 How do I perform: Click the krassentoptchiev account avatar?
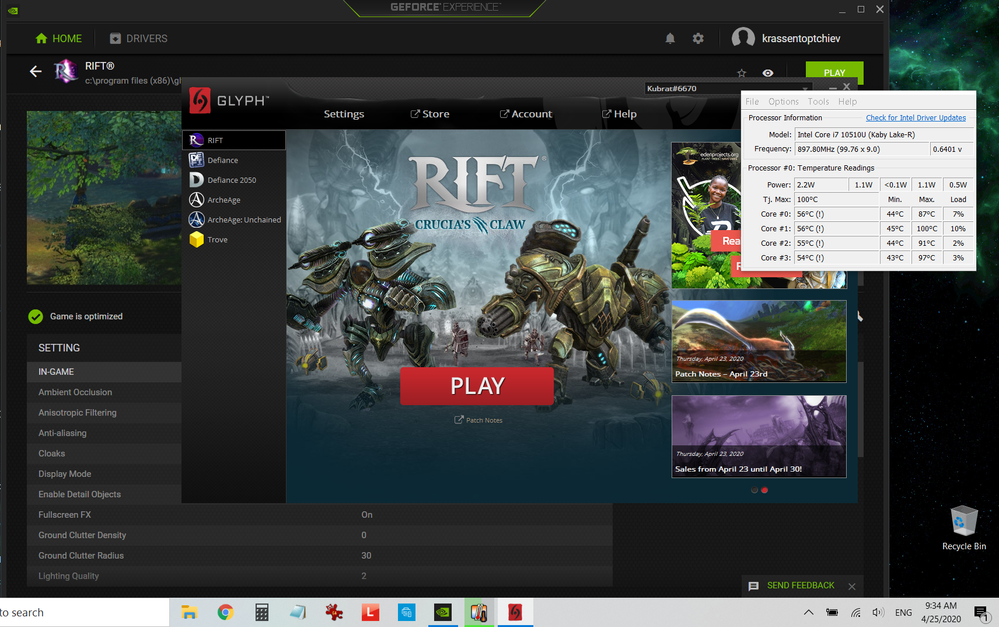click(743, 38)
